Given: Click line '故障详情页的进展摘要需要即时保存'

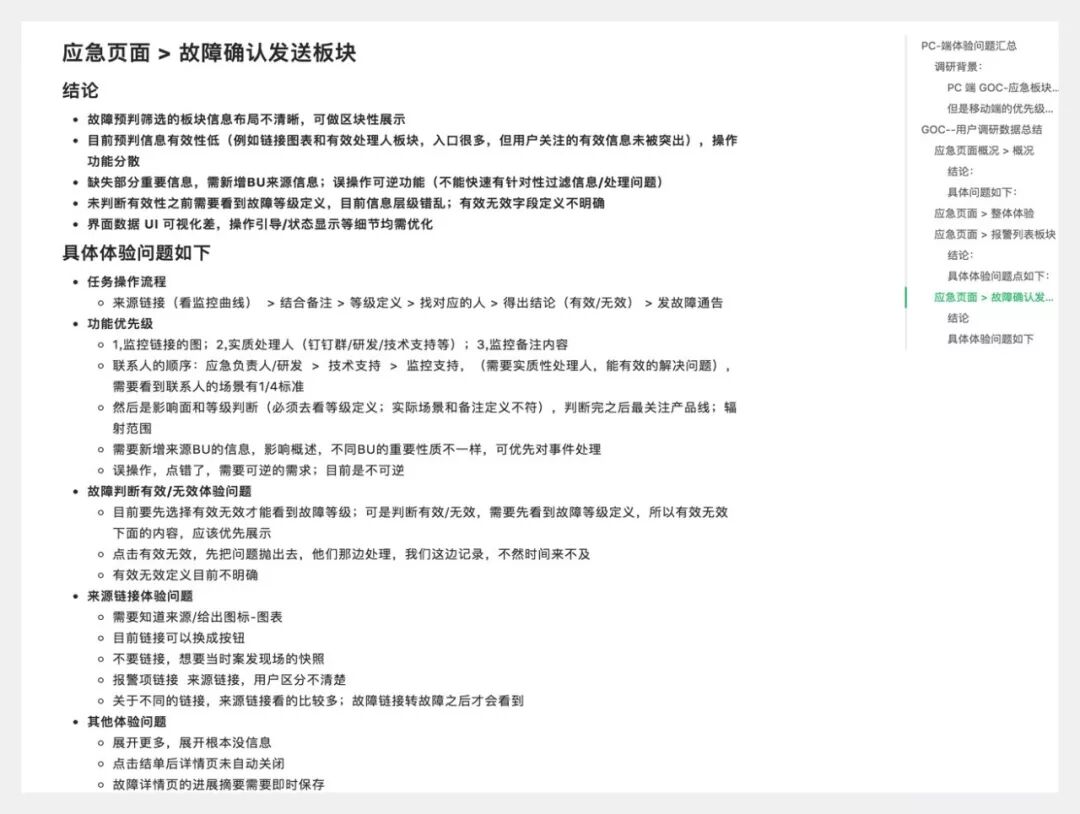Looking at the screenshot, I should coord(218,784).
